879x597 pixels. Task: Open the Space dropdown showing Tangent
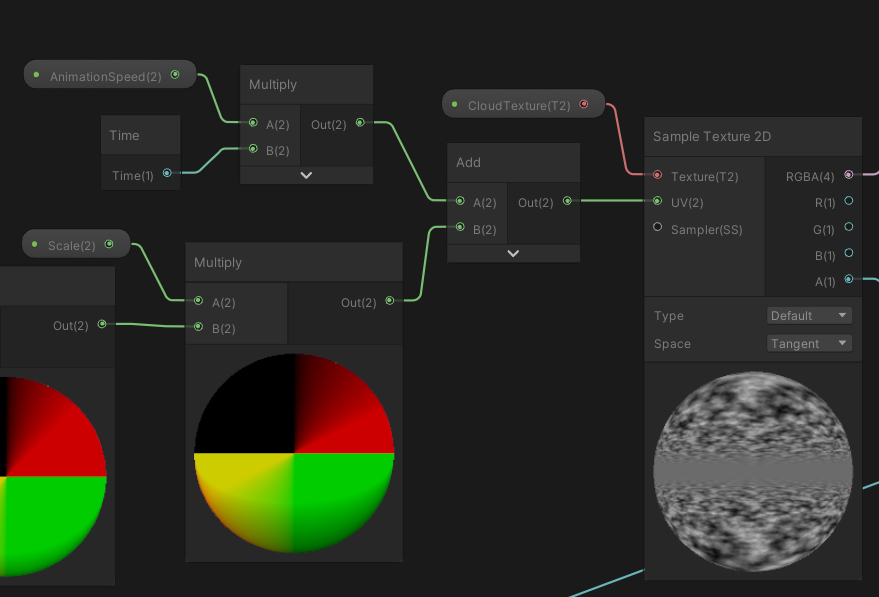click(809, 343)
